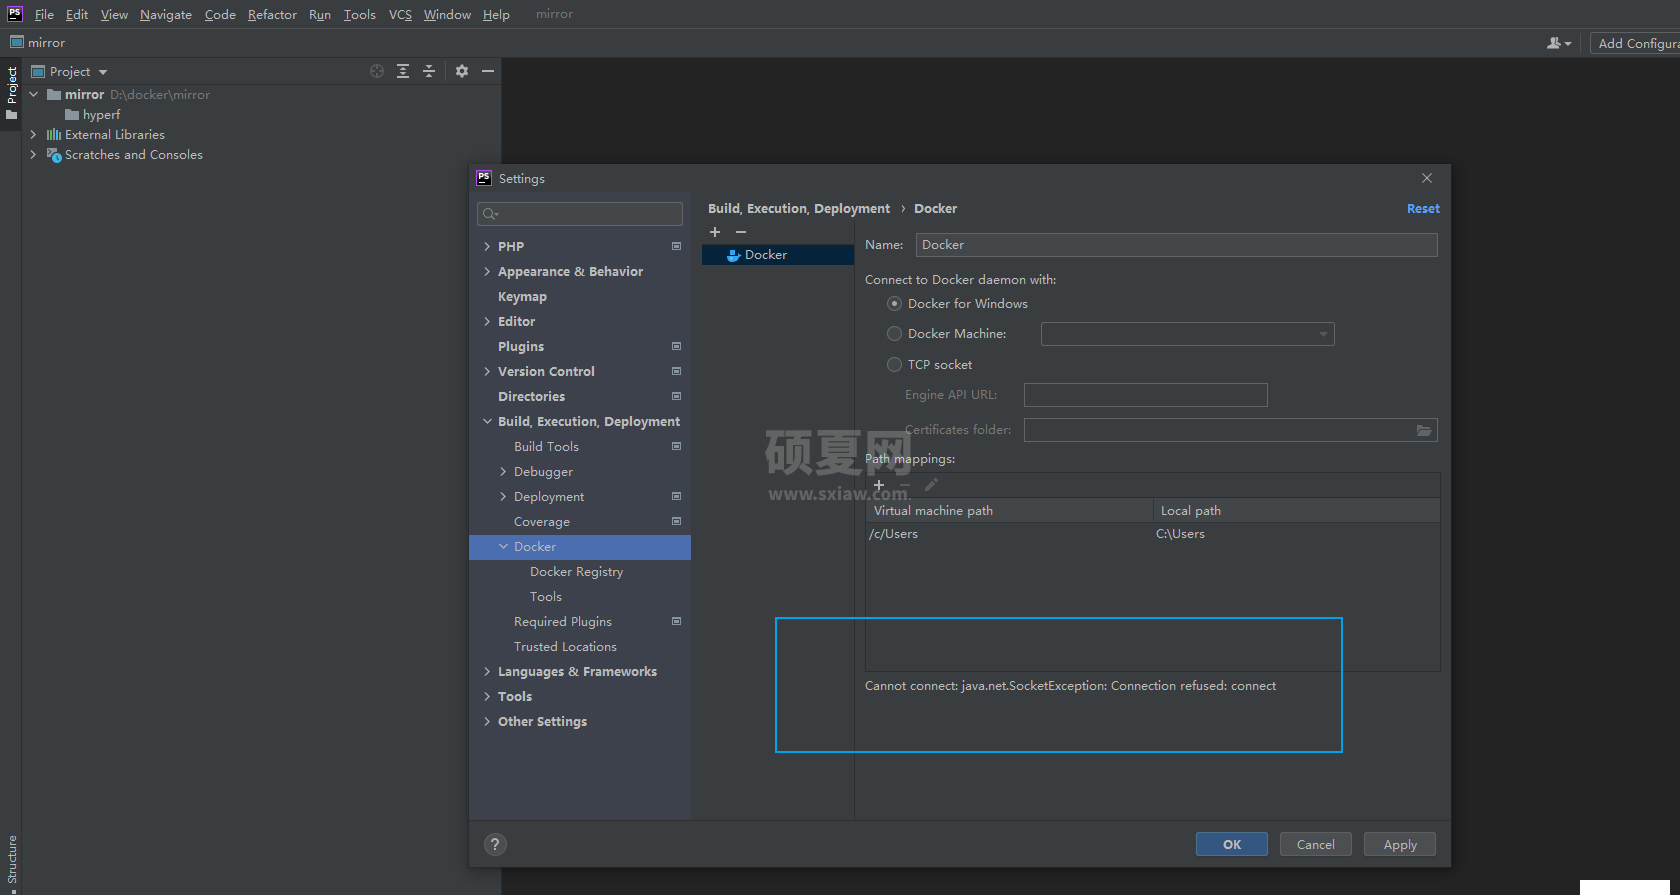1680x895 pixels.
Task: Expand the PHP settings section
Action: point(487,246)
